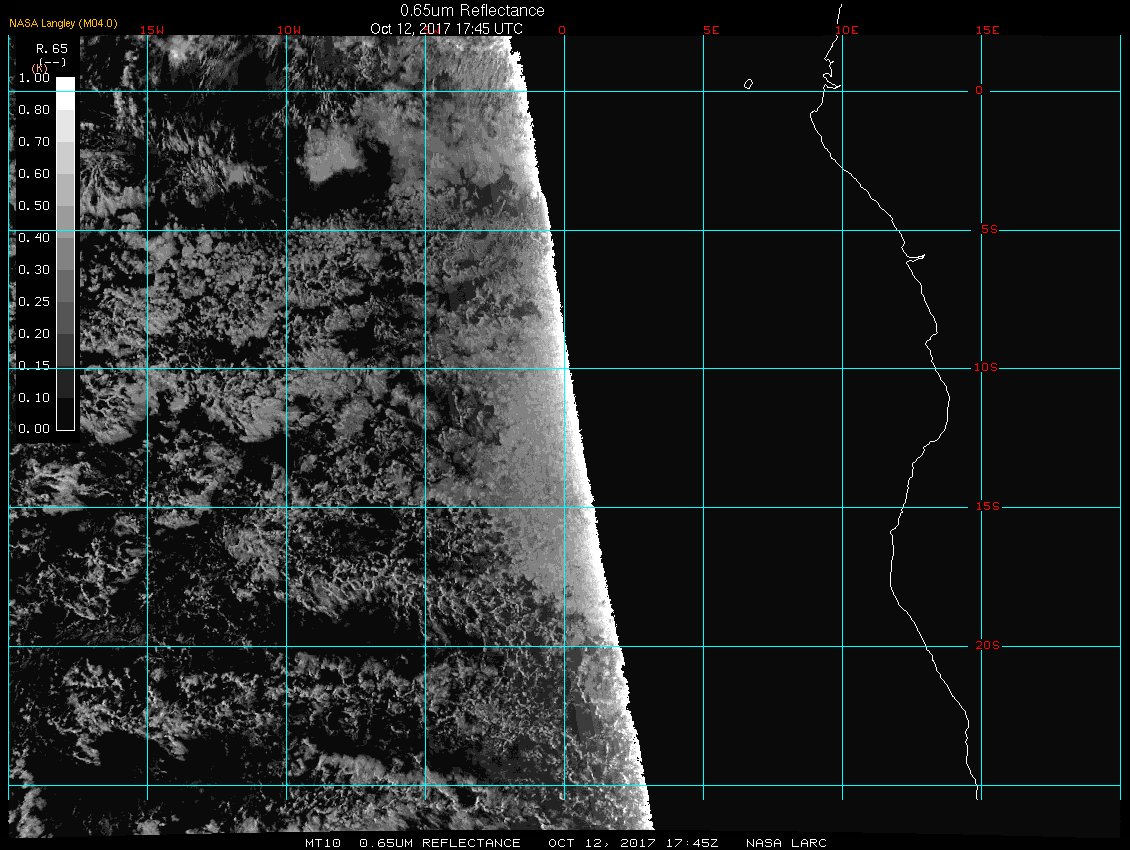Click the "NASA Langley (M04.0)" label

(63, 23)
